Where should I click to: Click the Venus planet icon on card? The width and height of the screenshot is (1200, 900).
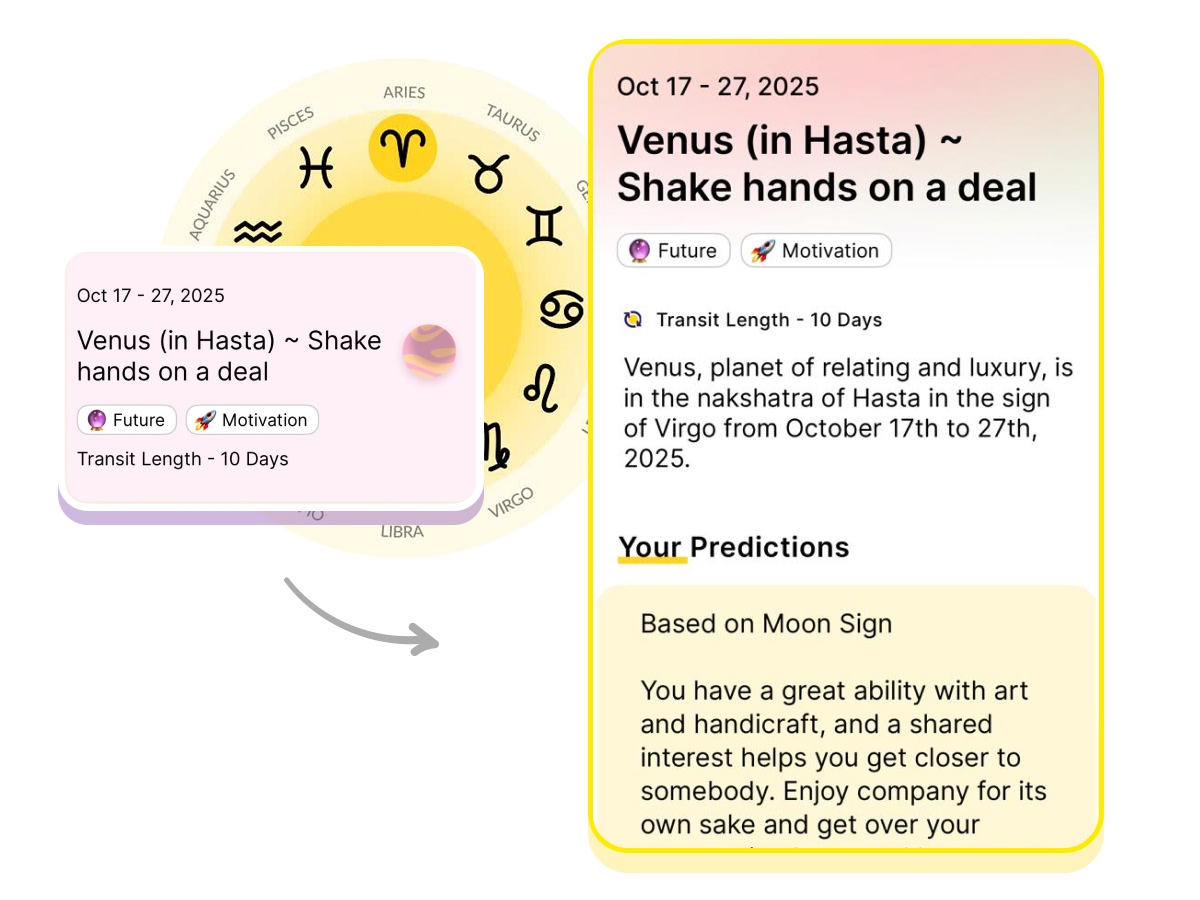[x=429, y=351]
